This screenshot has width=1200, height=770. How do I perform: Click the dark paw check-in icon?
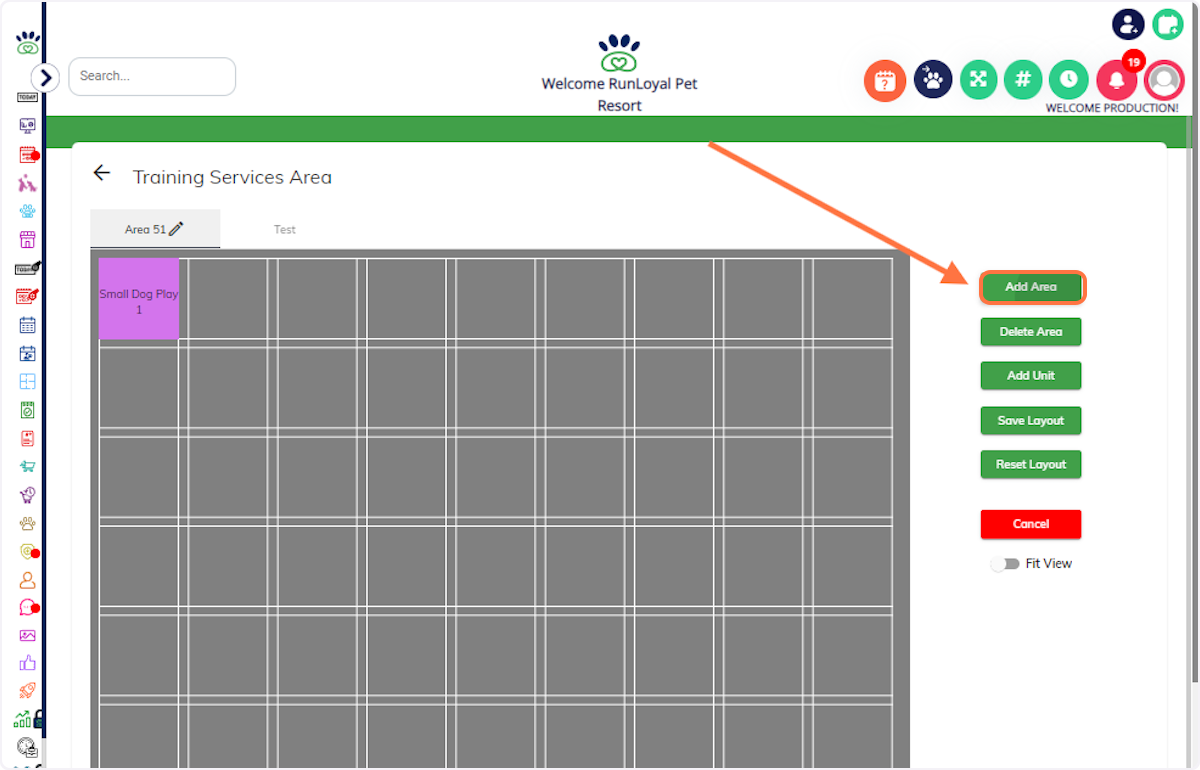[x=933, y=80]
